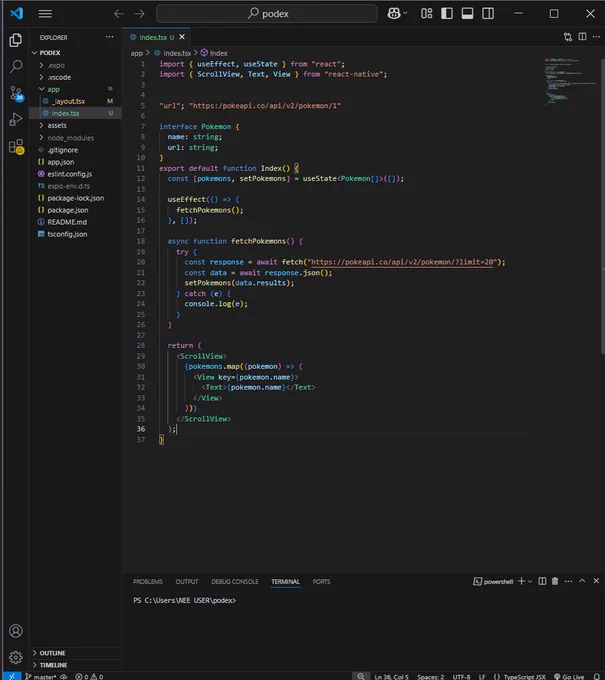The width and height of the screenshot is (605, 680).
Task: Change the Spaces: 2 indentation setting
Action: tap(431, 677)
